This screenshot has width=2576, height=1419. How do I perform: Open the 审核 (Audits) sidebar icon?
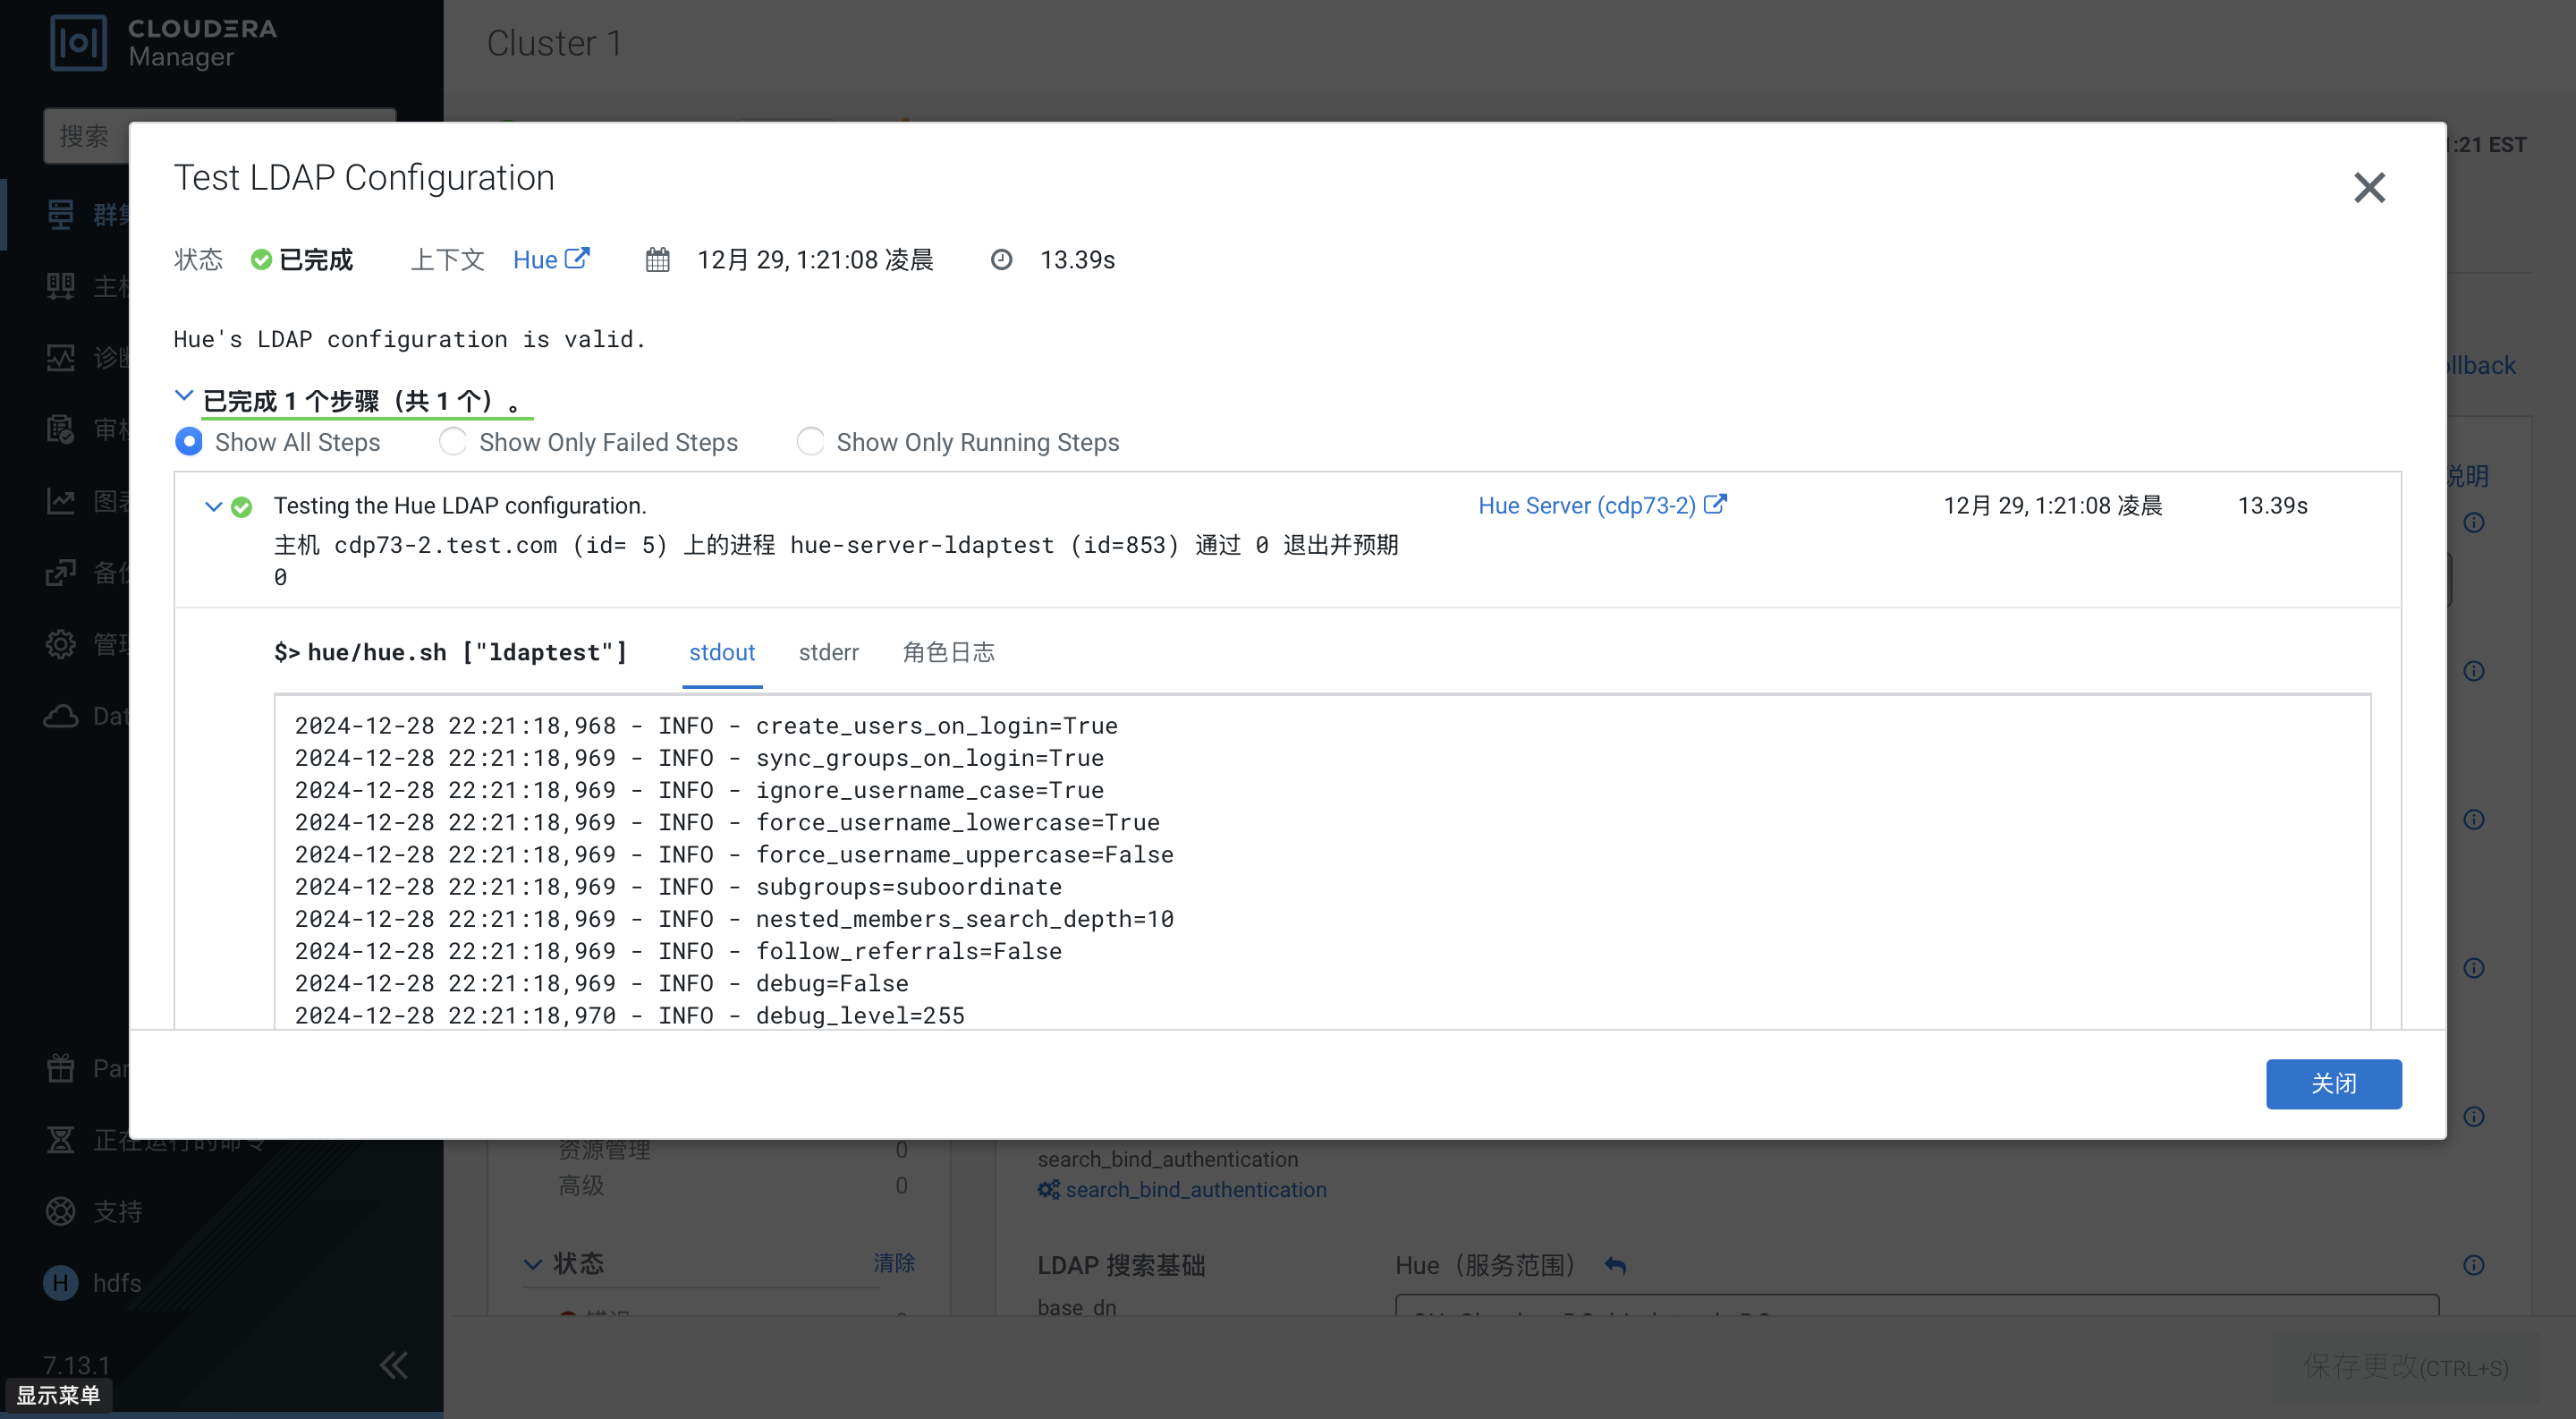point(60,429)
